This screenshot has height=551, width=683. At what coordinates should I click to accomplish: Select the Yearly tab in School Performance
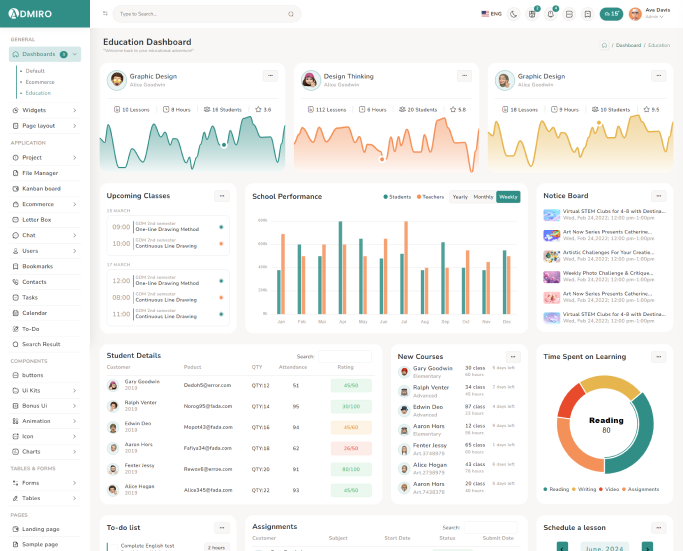[x=460, y=197]
